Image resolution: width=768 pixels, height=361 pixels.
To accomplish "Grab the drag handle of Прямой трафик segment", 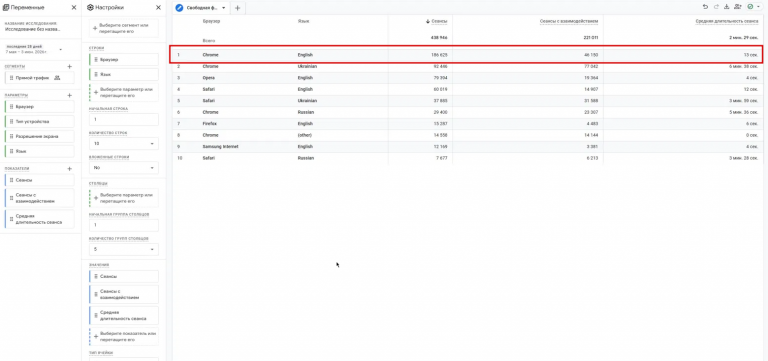I will pyautogui.click(x=11, y=77).
